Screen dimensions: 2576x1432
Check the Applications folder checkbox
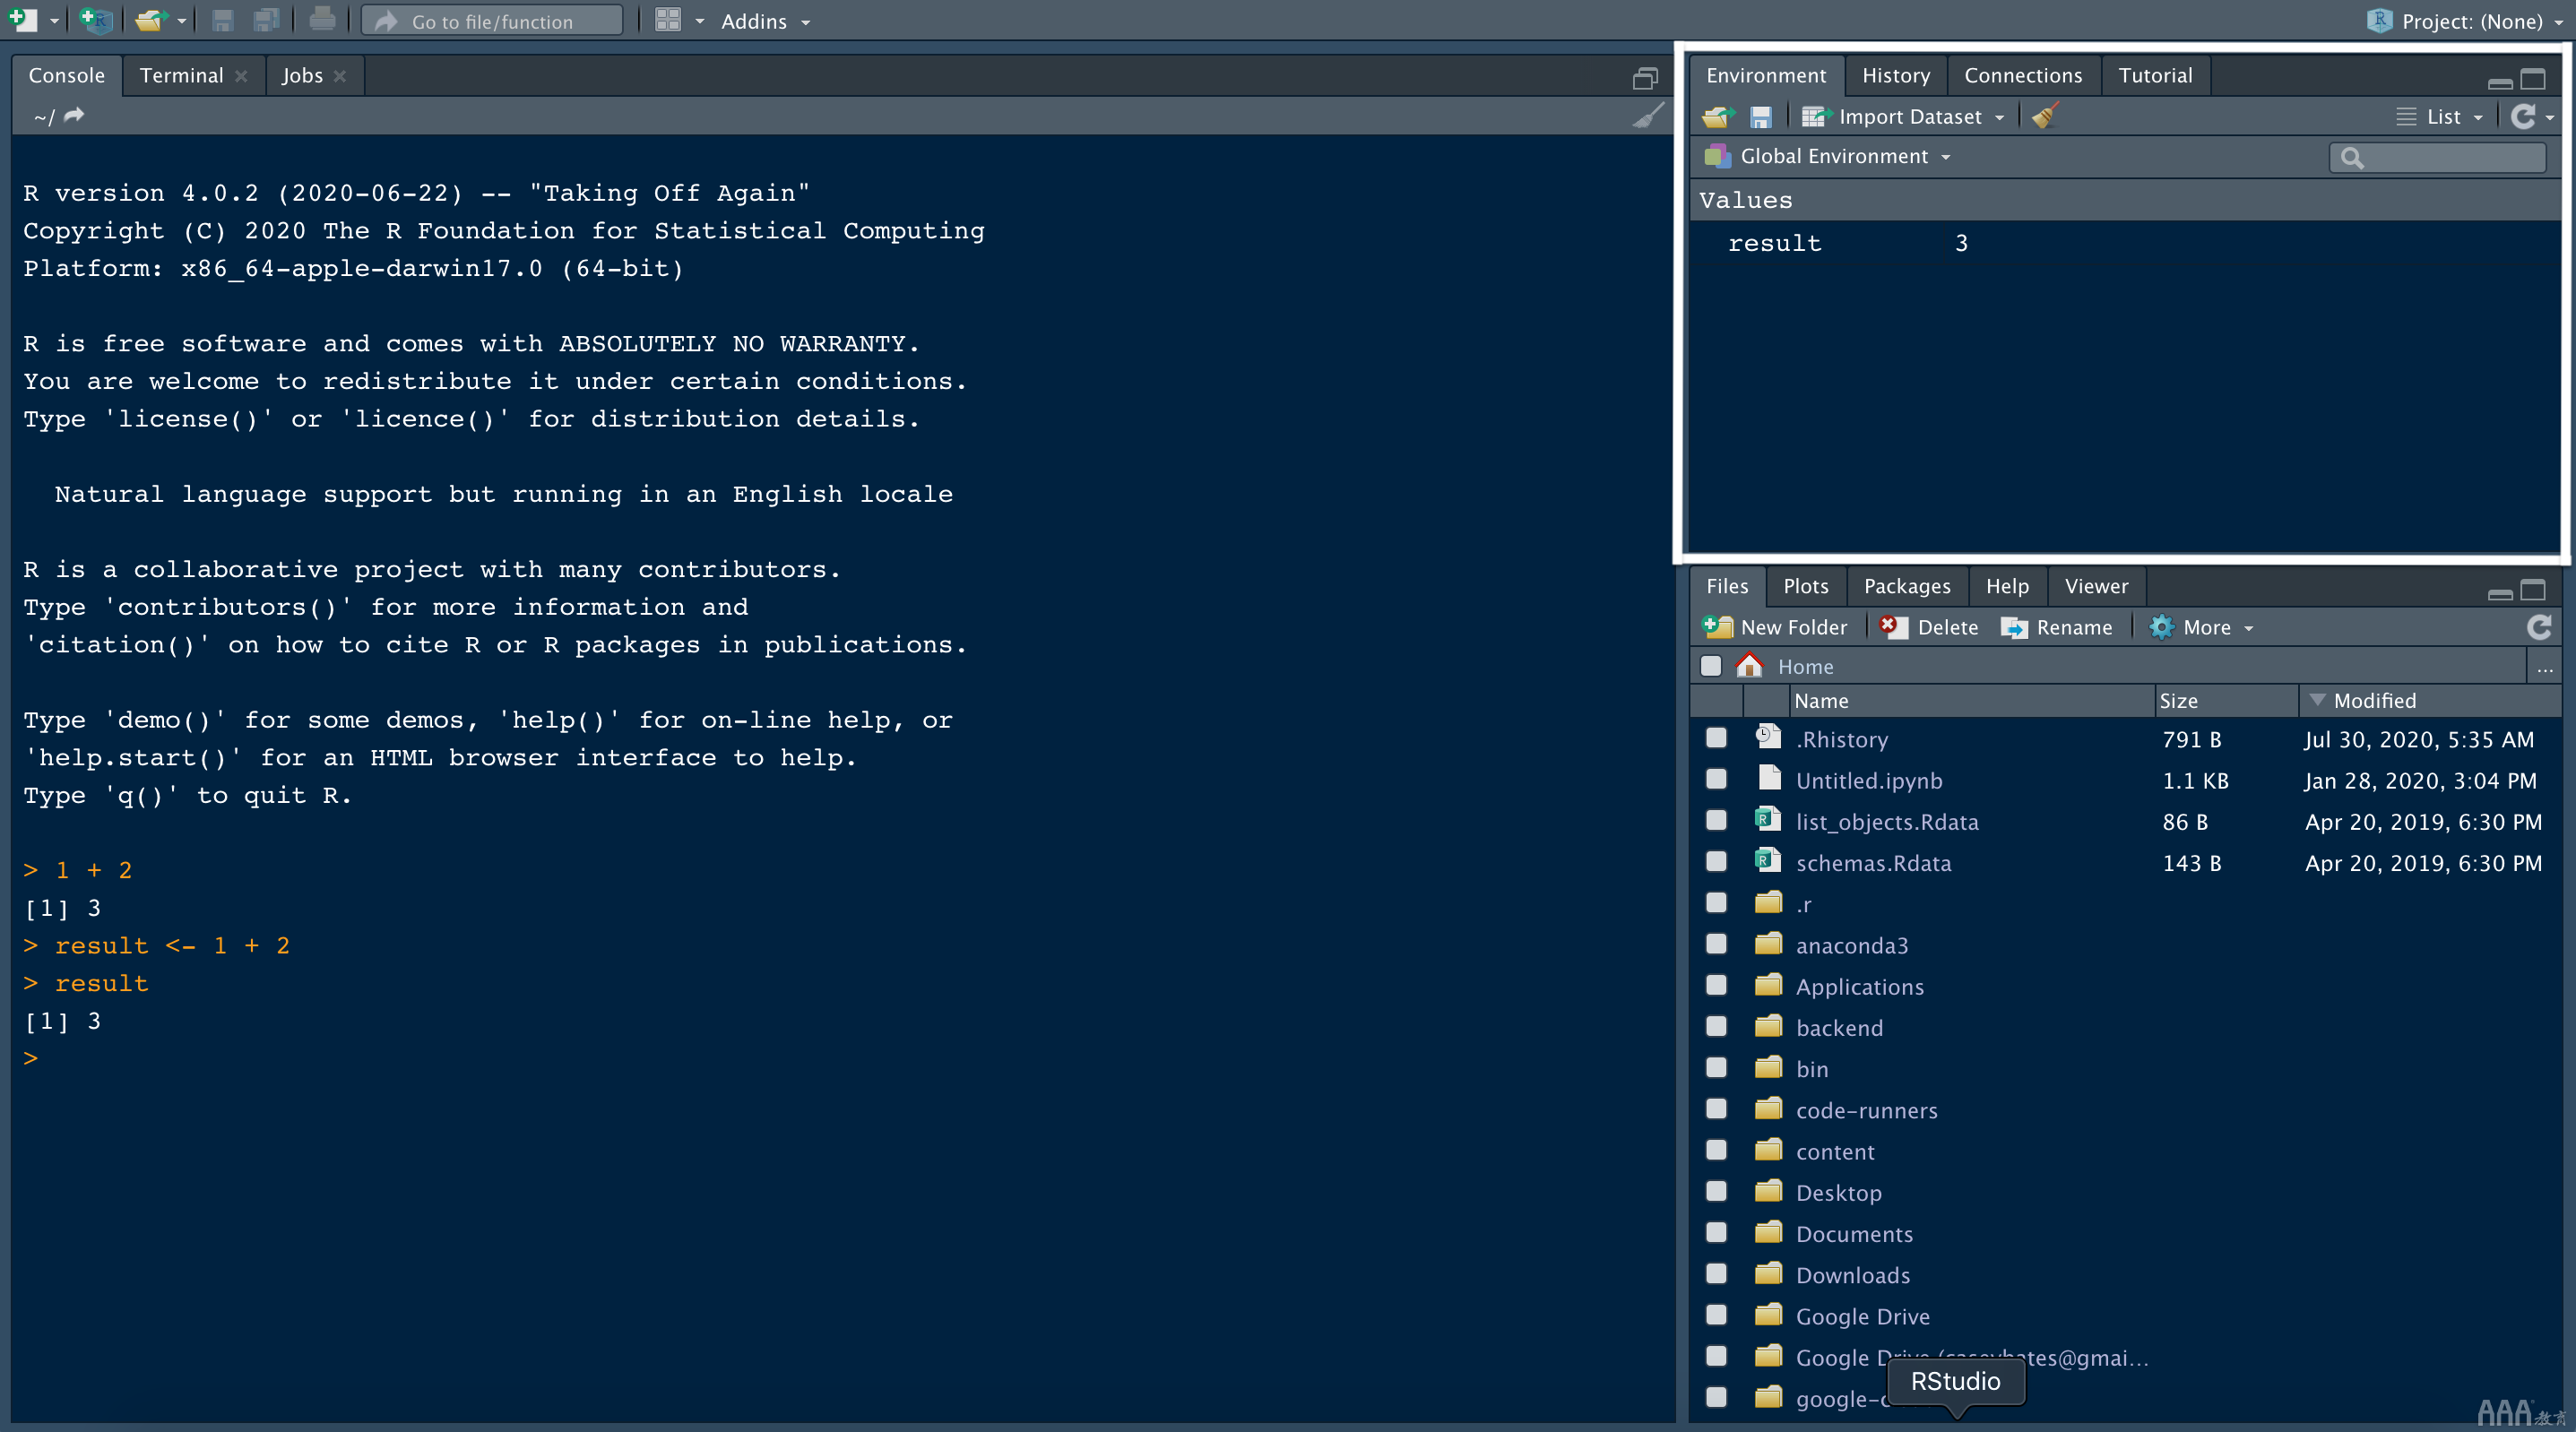1716,985
